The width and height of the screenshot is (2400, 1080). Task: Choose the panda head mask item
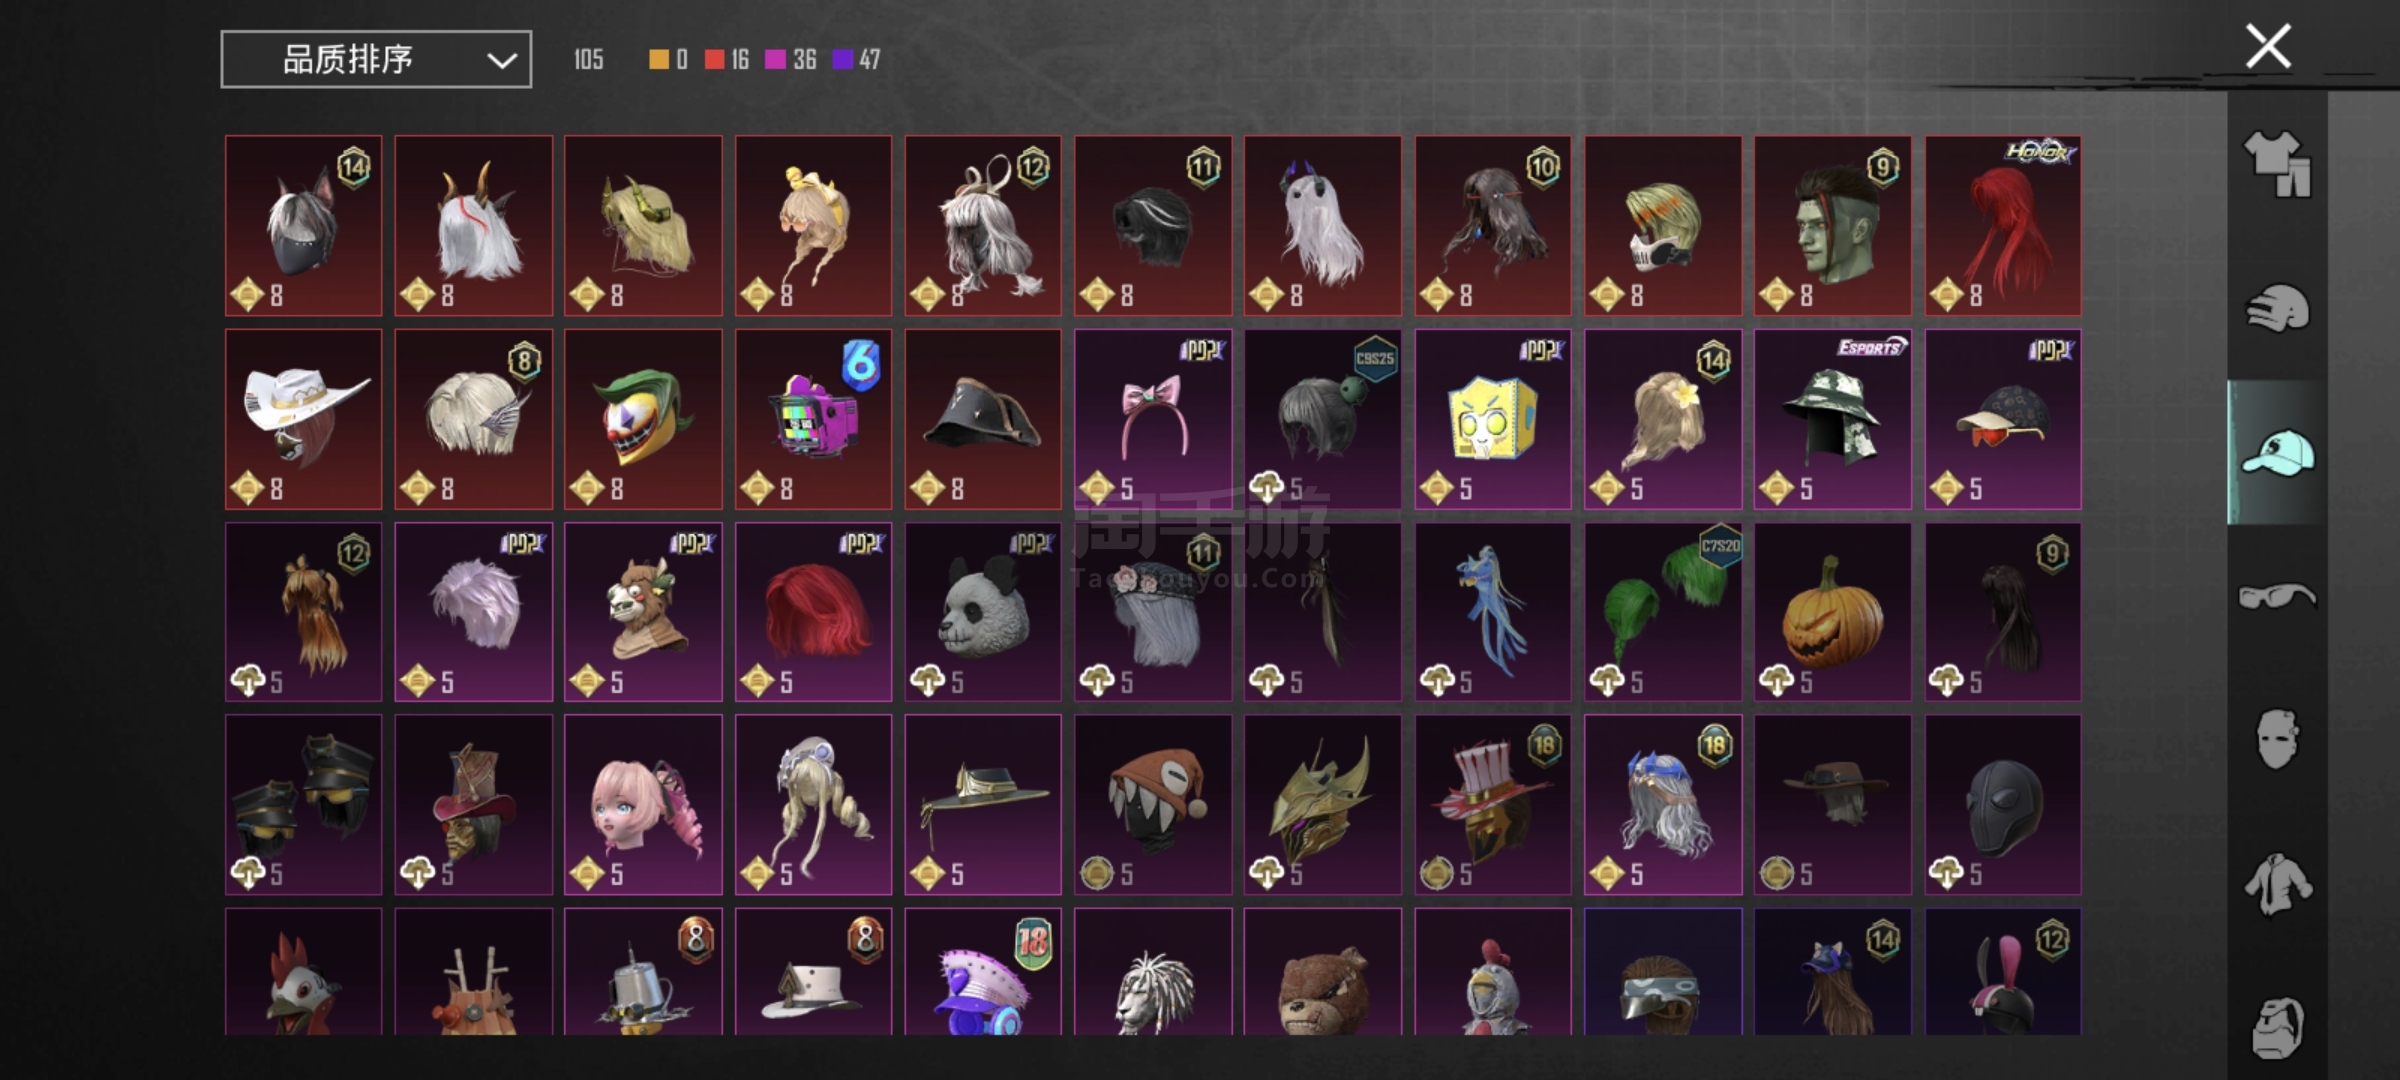pos(983,612)
